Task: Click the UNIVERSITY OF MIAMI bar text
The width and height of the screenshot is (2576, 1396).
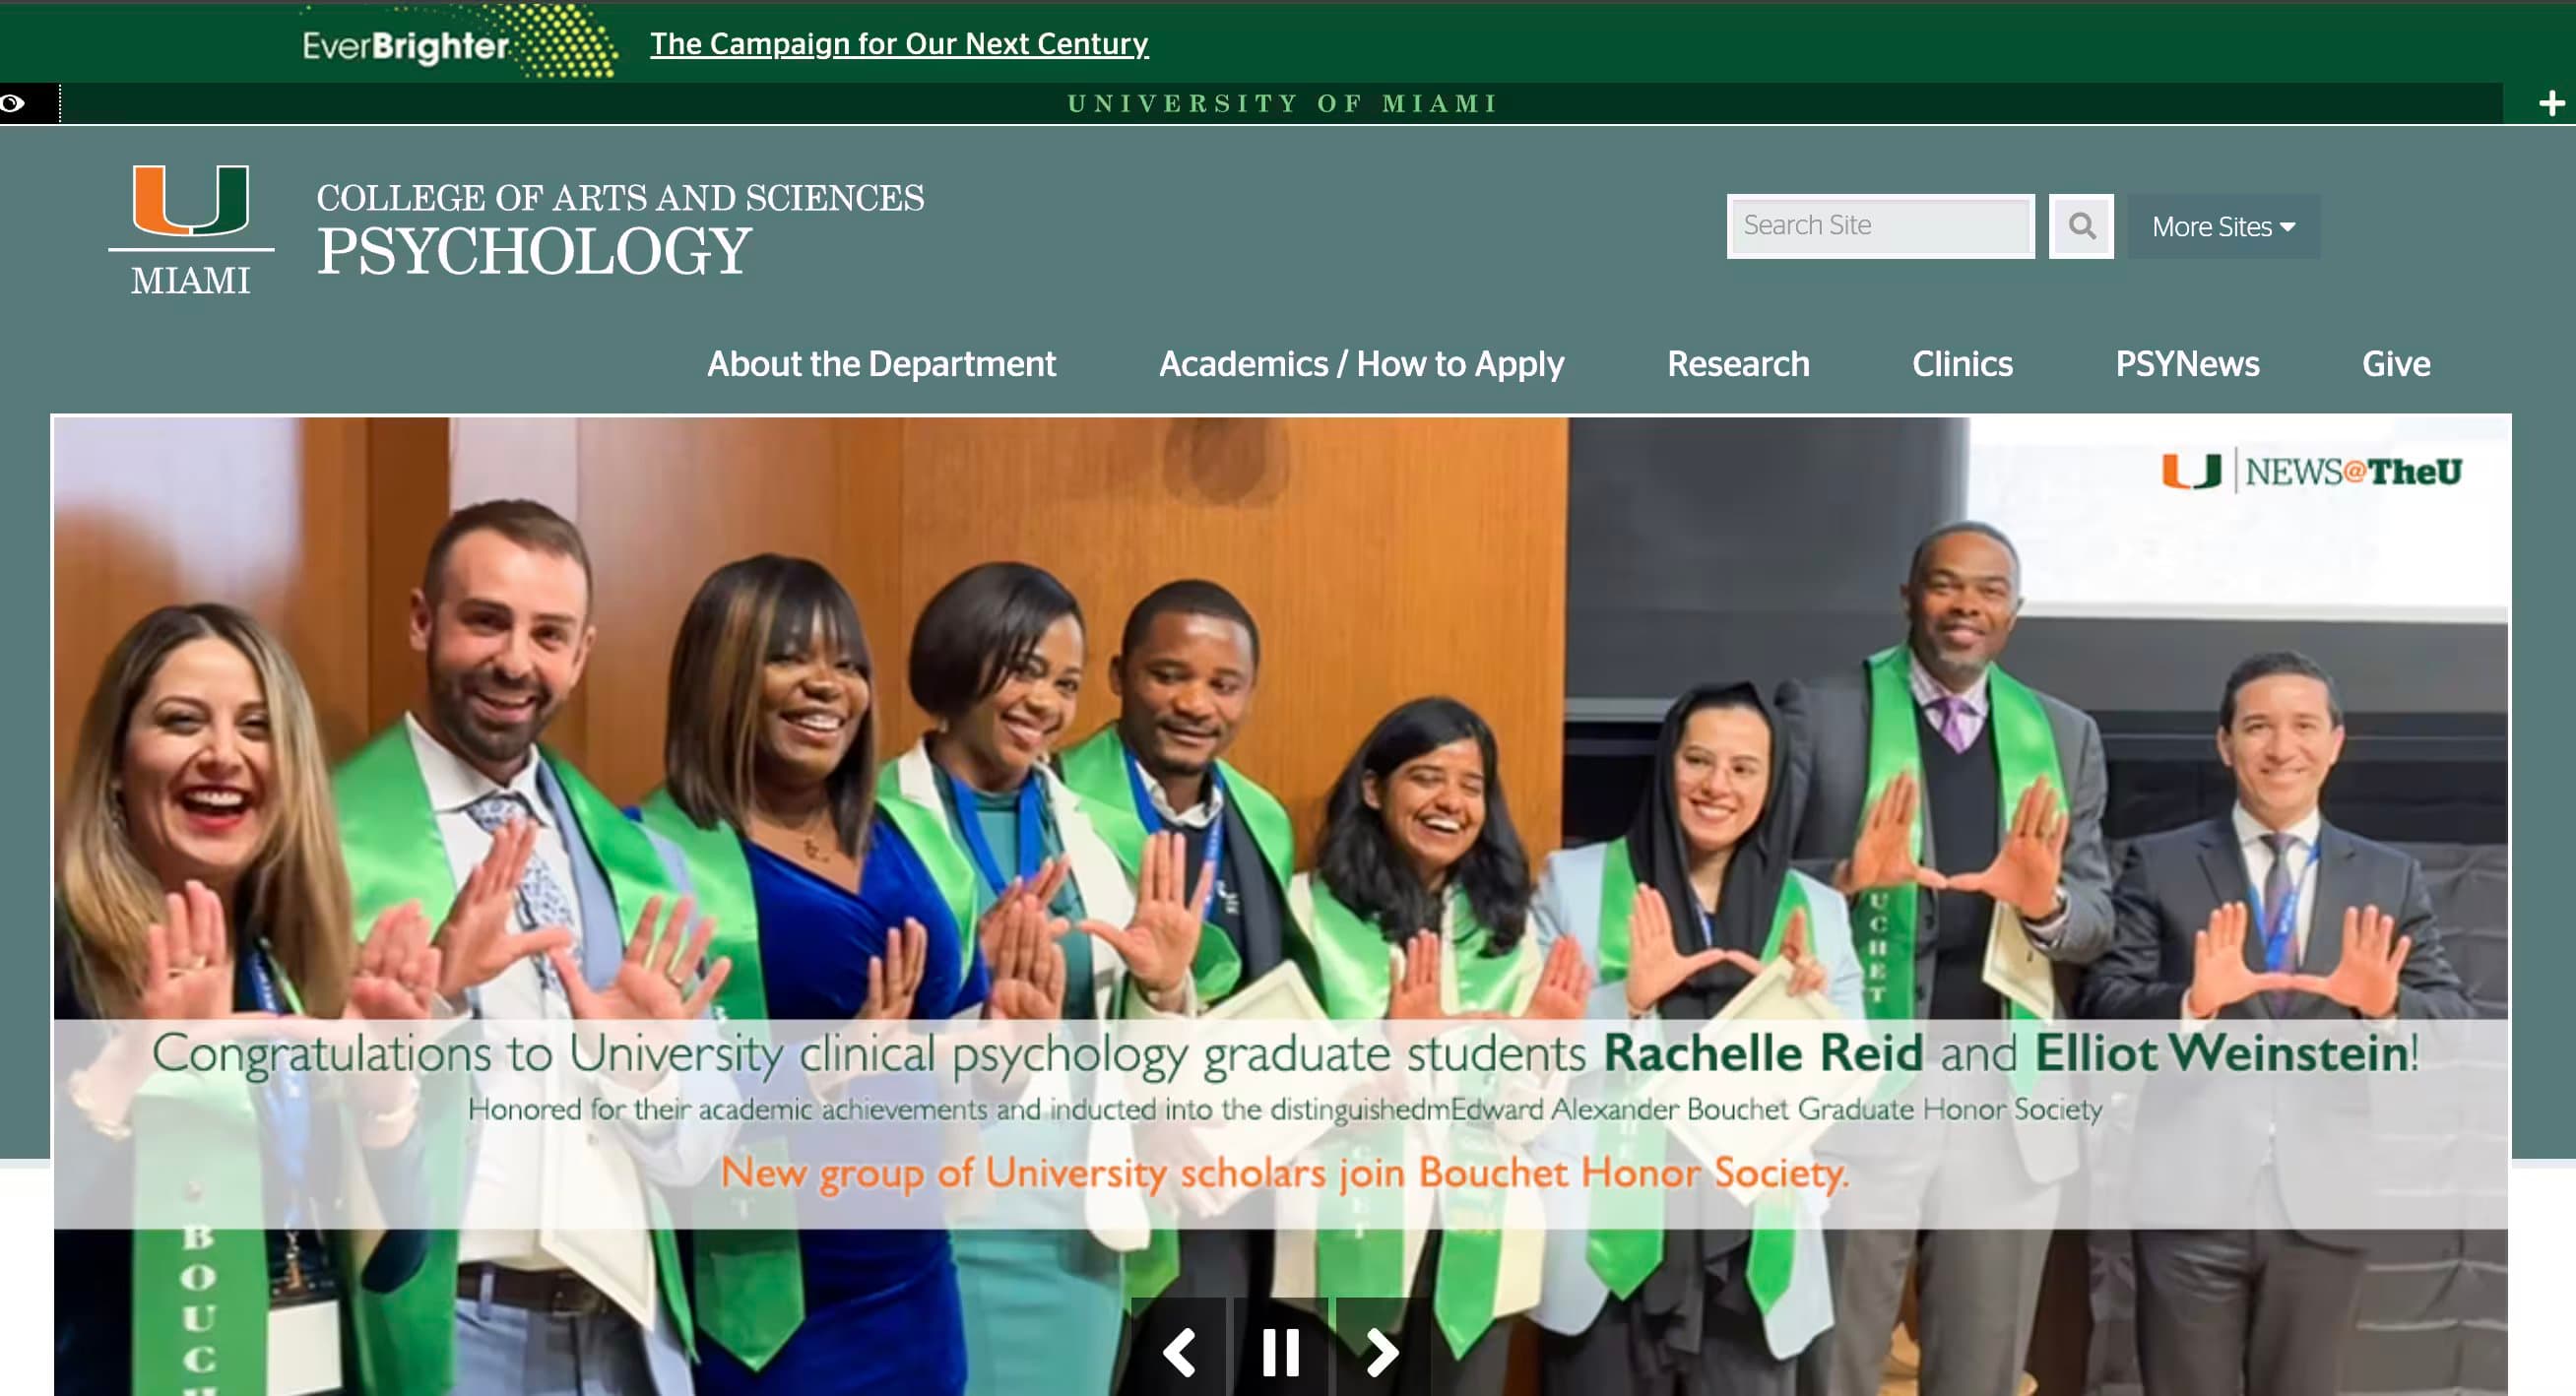Action: (x=1283, y=103)
